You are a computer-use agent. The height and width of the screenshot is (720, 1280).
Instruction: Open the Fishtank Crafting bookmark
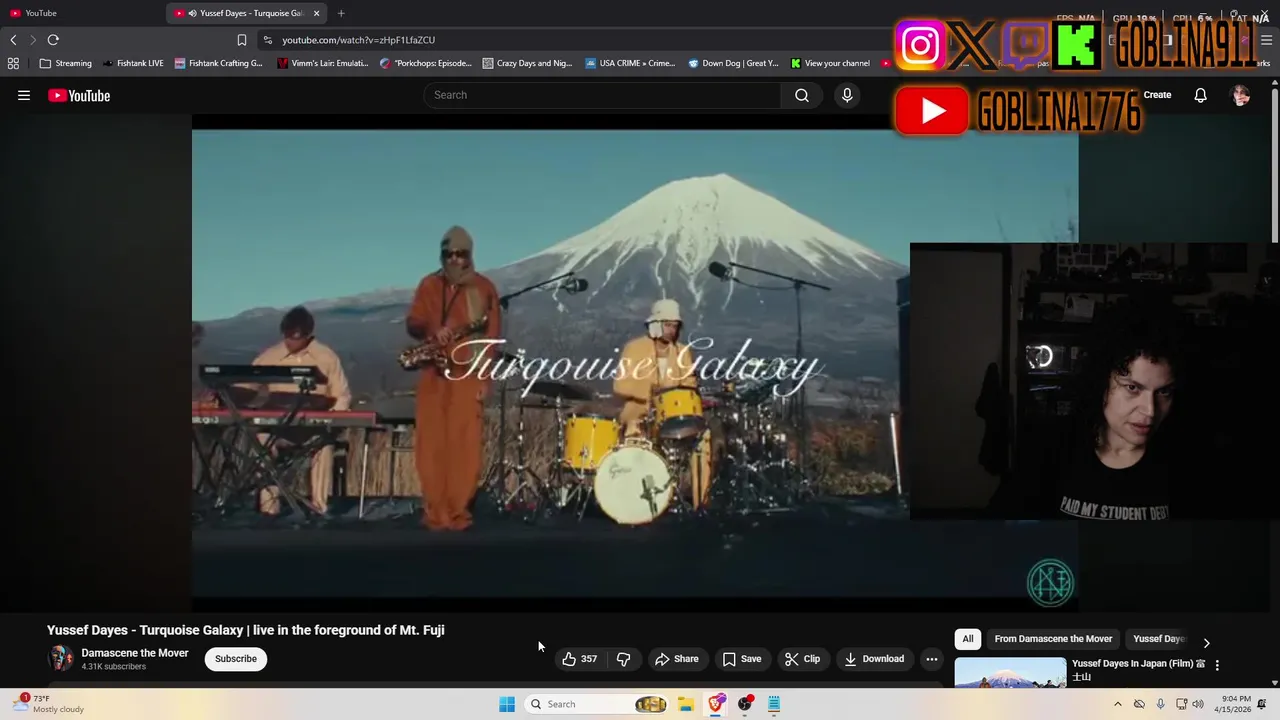coord(218,63)
